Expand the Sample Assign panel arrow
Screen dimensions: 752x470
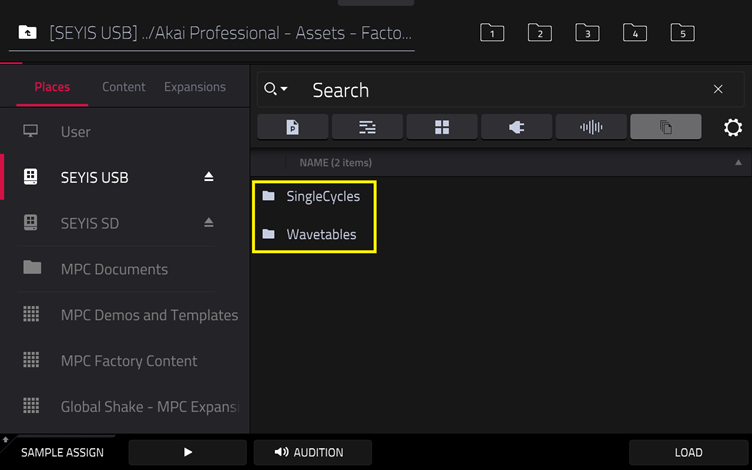(x=6, y=439)
